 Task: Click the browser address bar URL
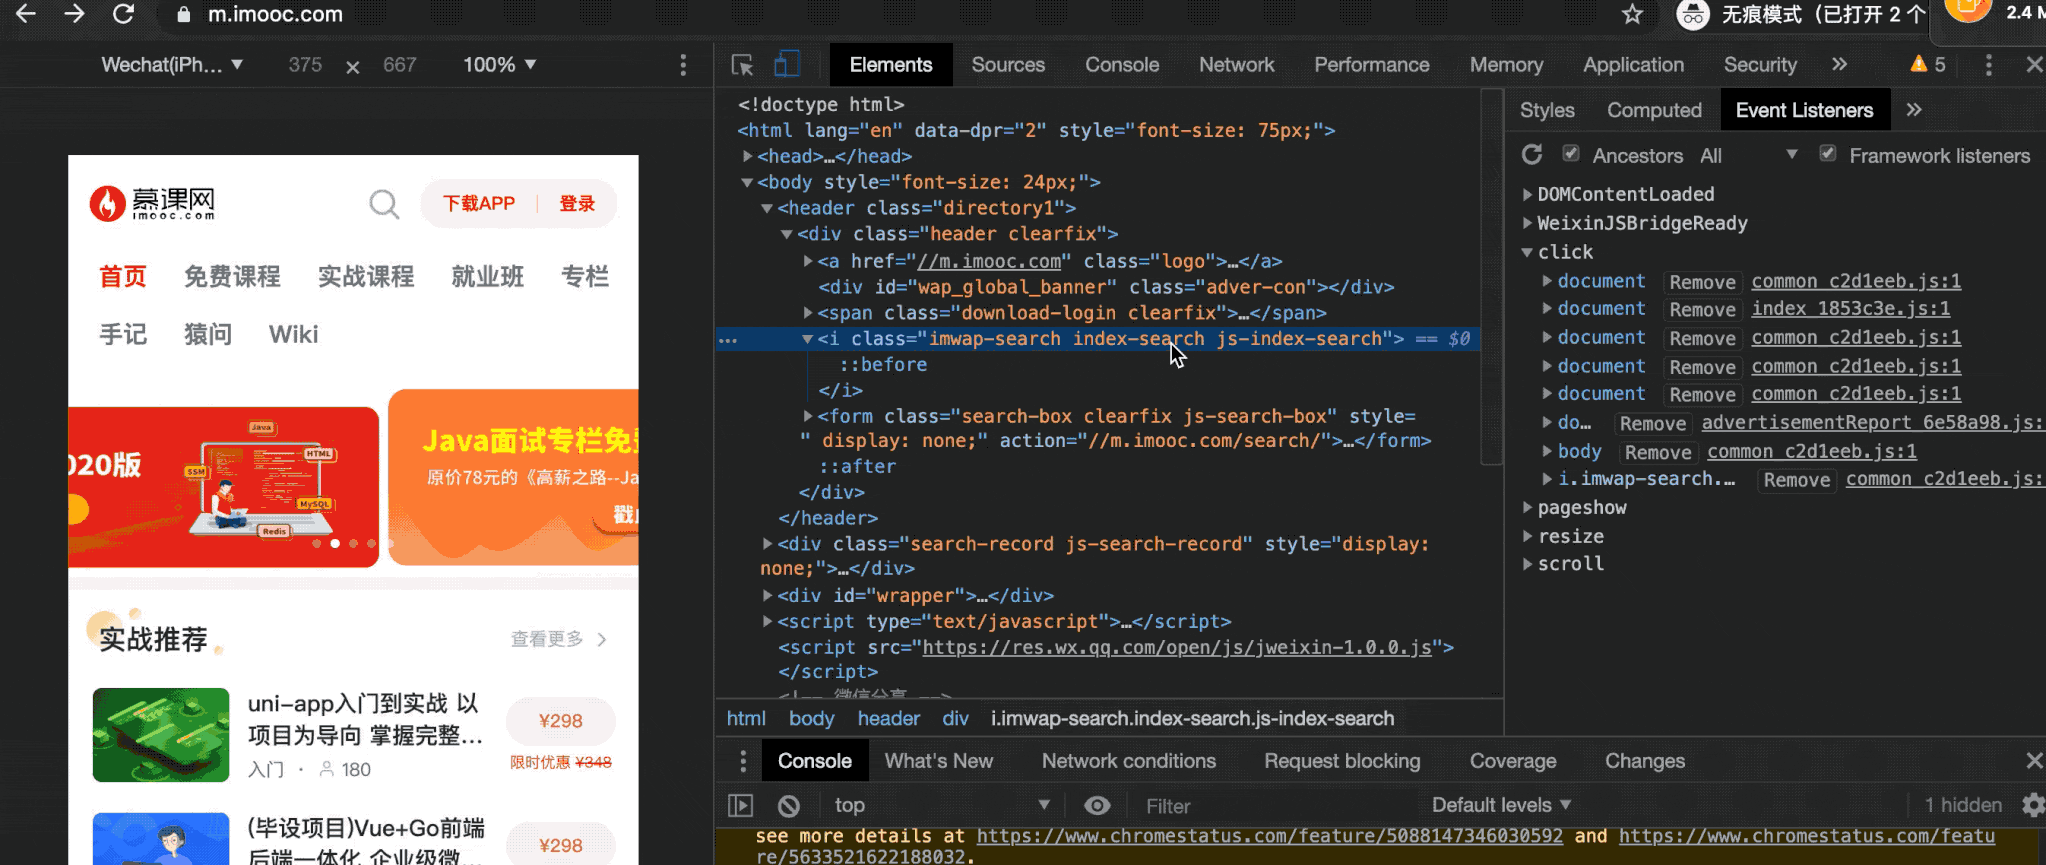coord(275,14)
